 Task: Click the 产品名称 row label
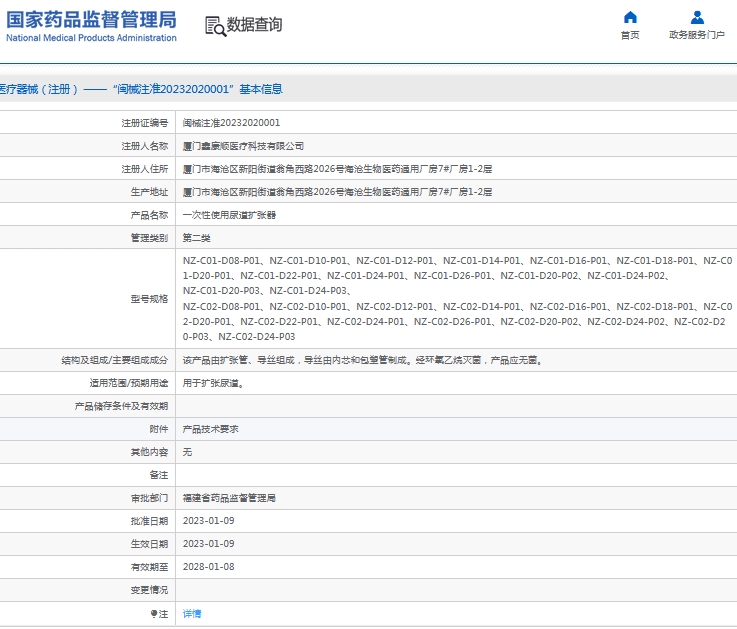149,215
